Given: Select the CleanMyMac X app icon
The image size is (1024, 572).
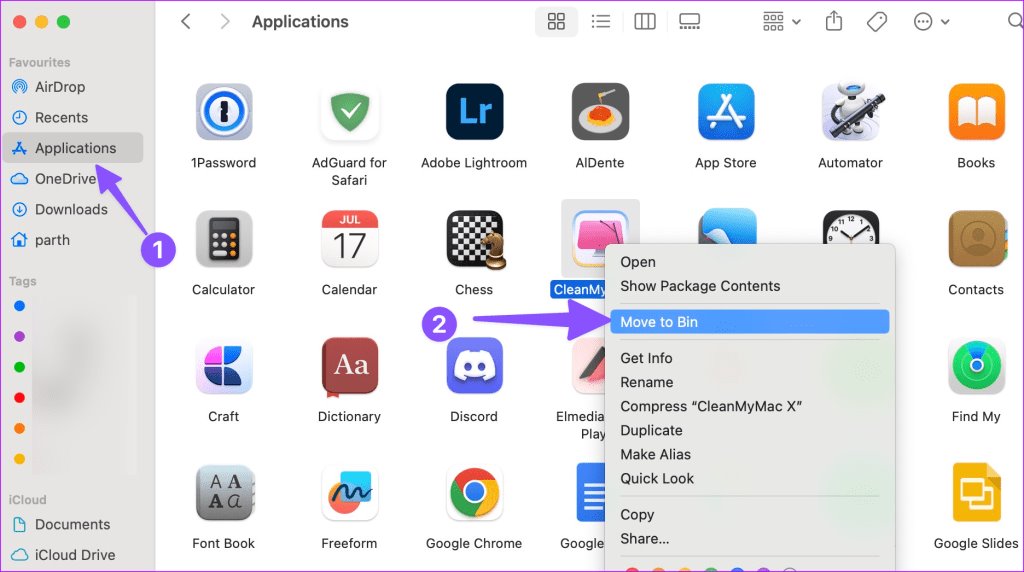Looking at the screenshot, I should click(600, 235).
